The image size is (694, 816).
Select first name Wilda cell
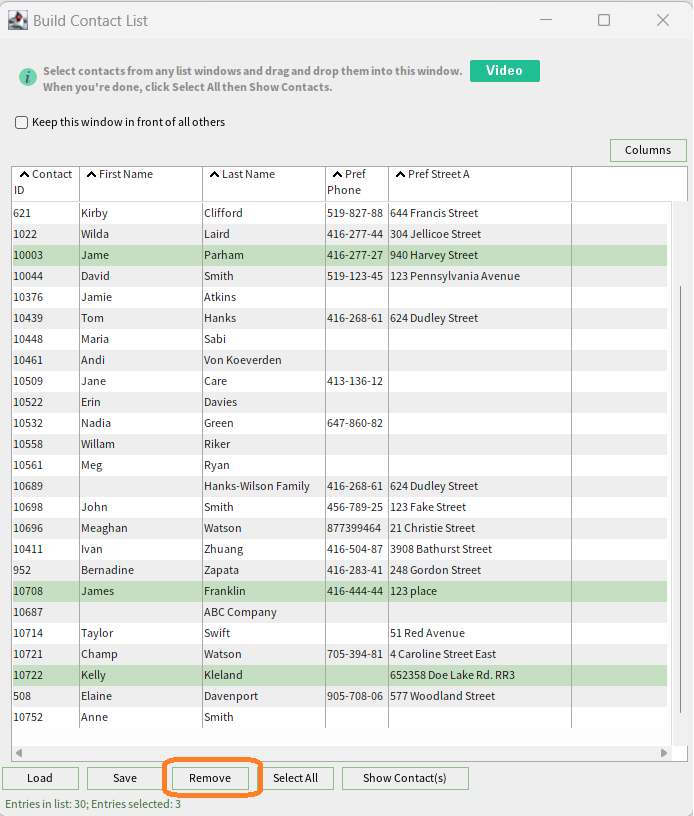(x=140, y=234)
